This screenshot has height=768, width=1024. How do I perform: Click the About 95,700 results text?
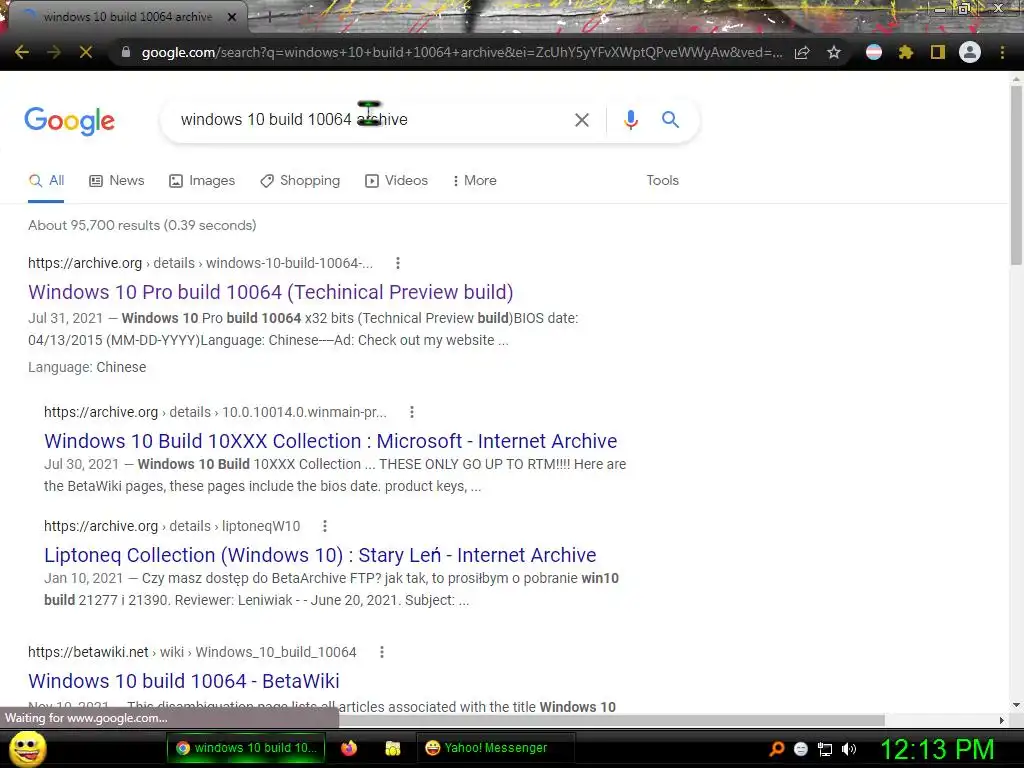pyautogui.click(x=142, y=225)
